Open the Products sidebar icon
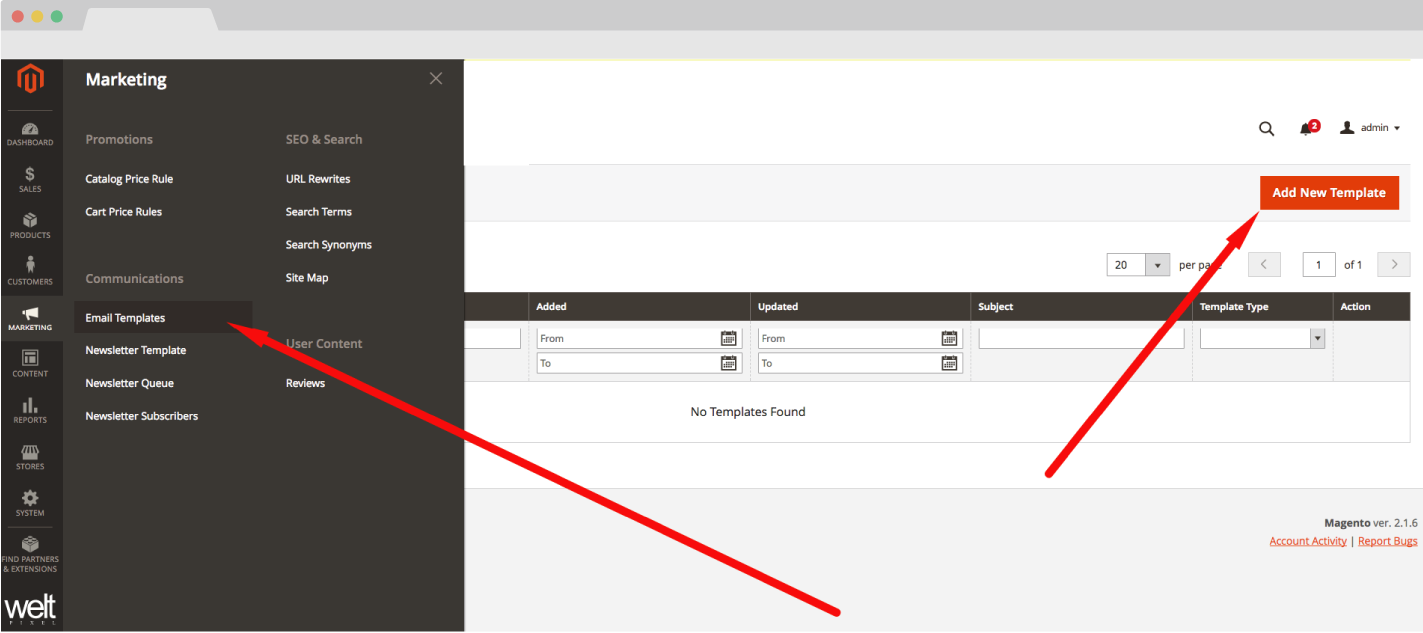Viewport: 1423px width, 633px height. (x=30, y=226)
